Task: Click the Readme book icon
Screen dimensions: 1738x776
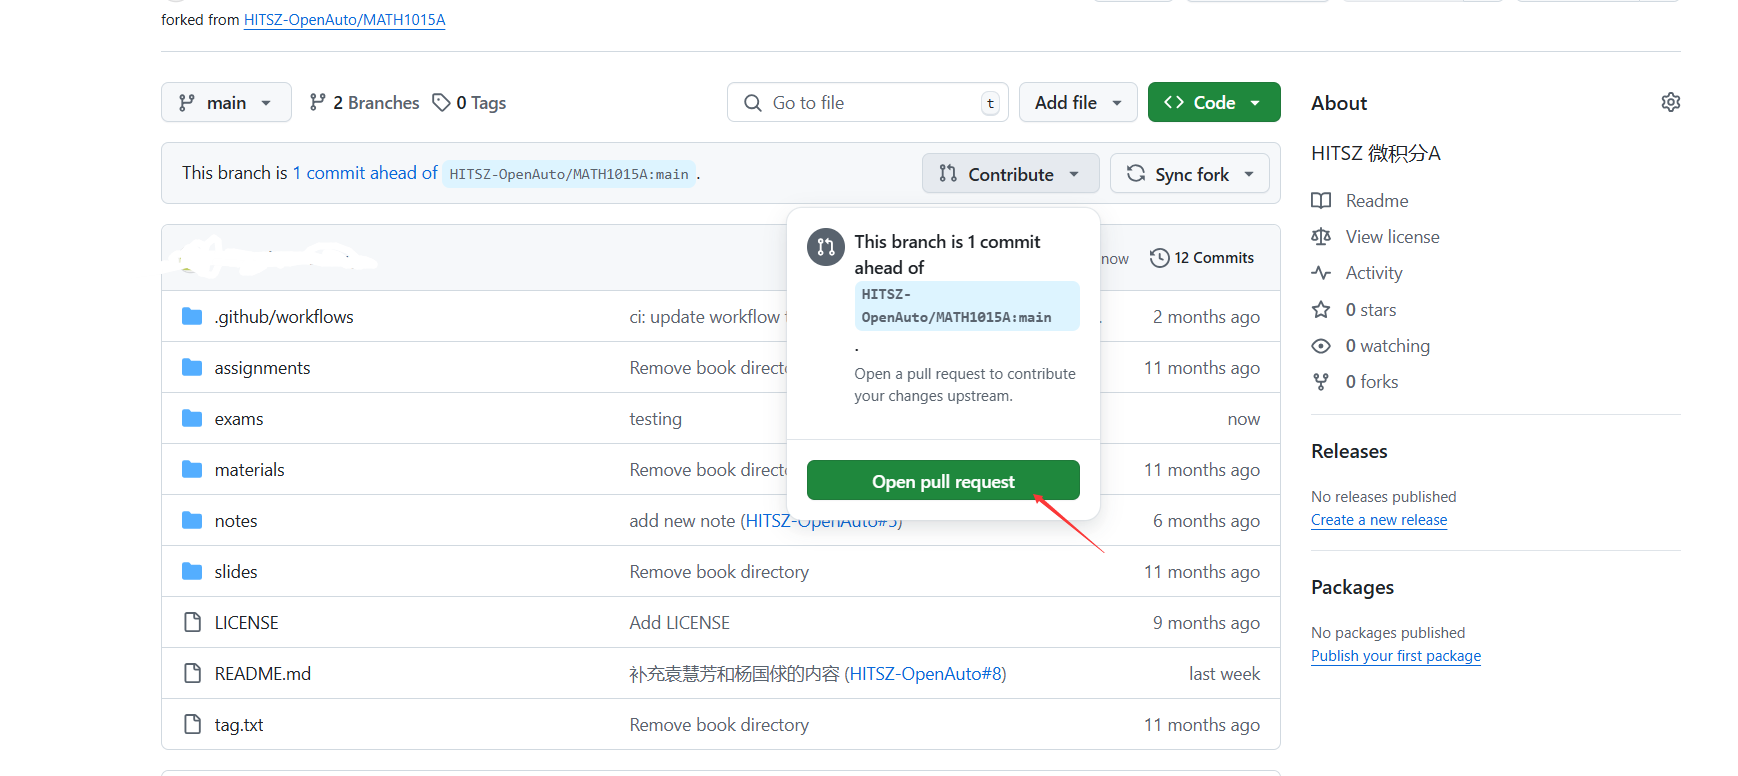Action: 1321,201
